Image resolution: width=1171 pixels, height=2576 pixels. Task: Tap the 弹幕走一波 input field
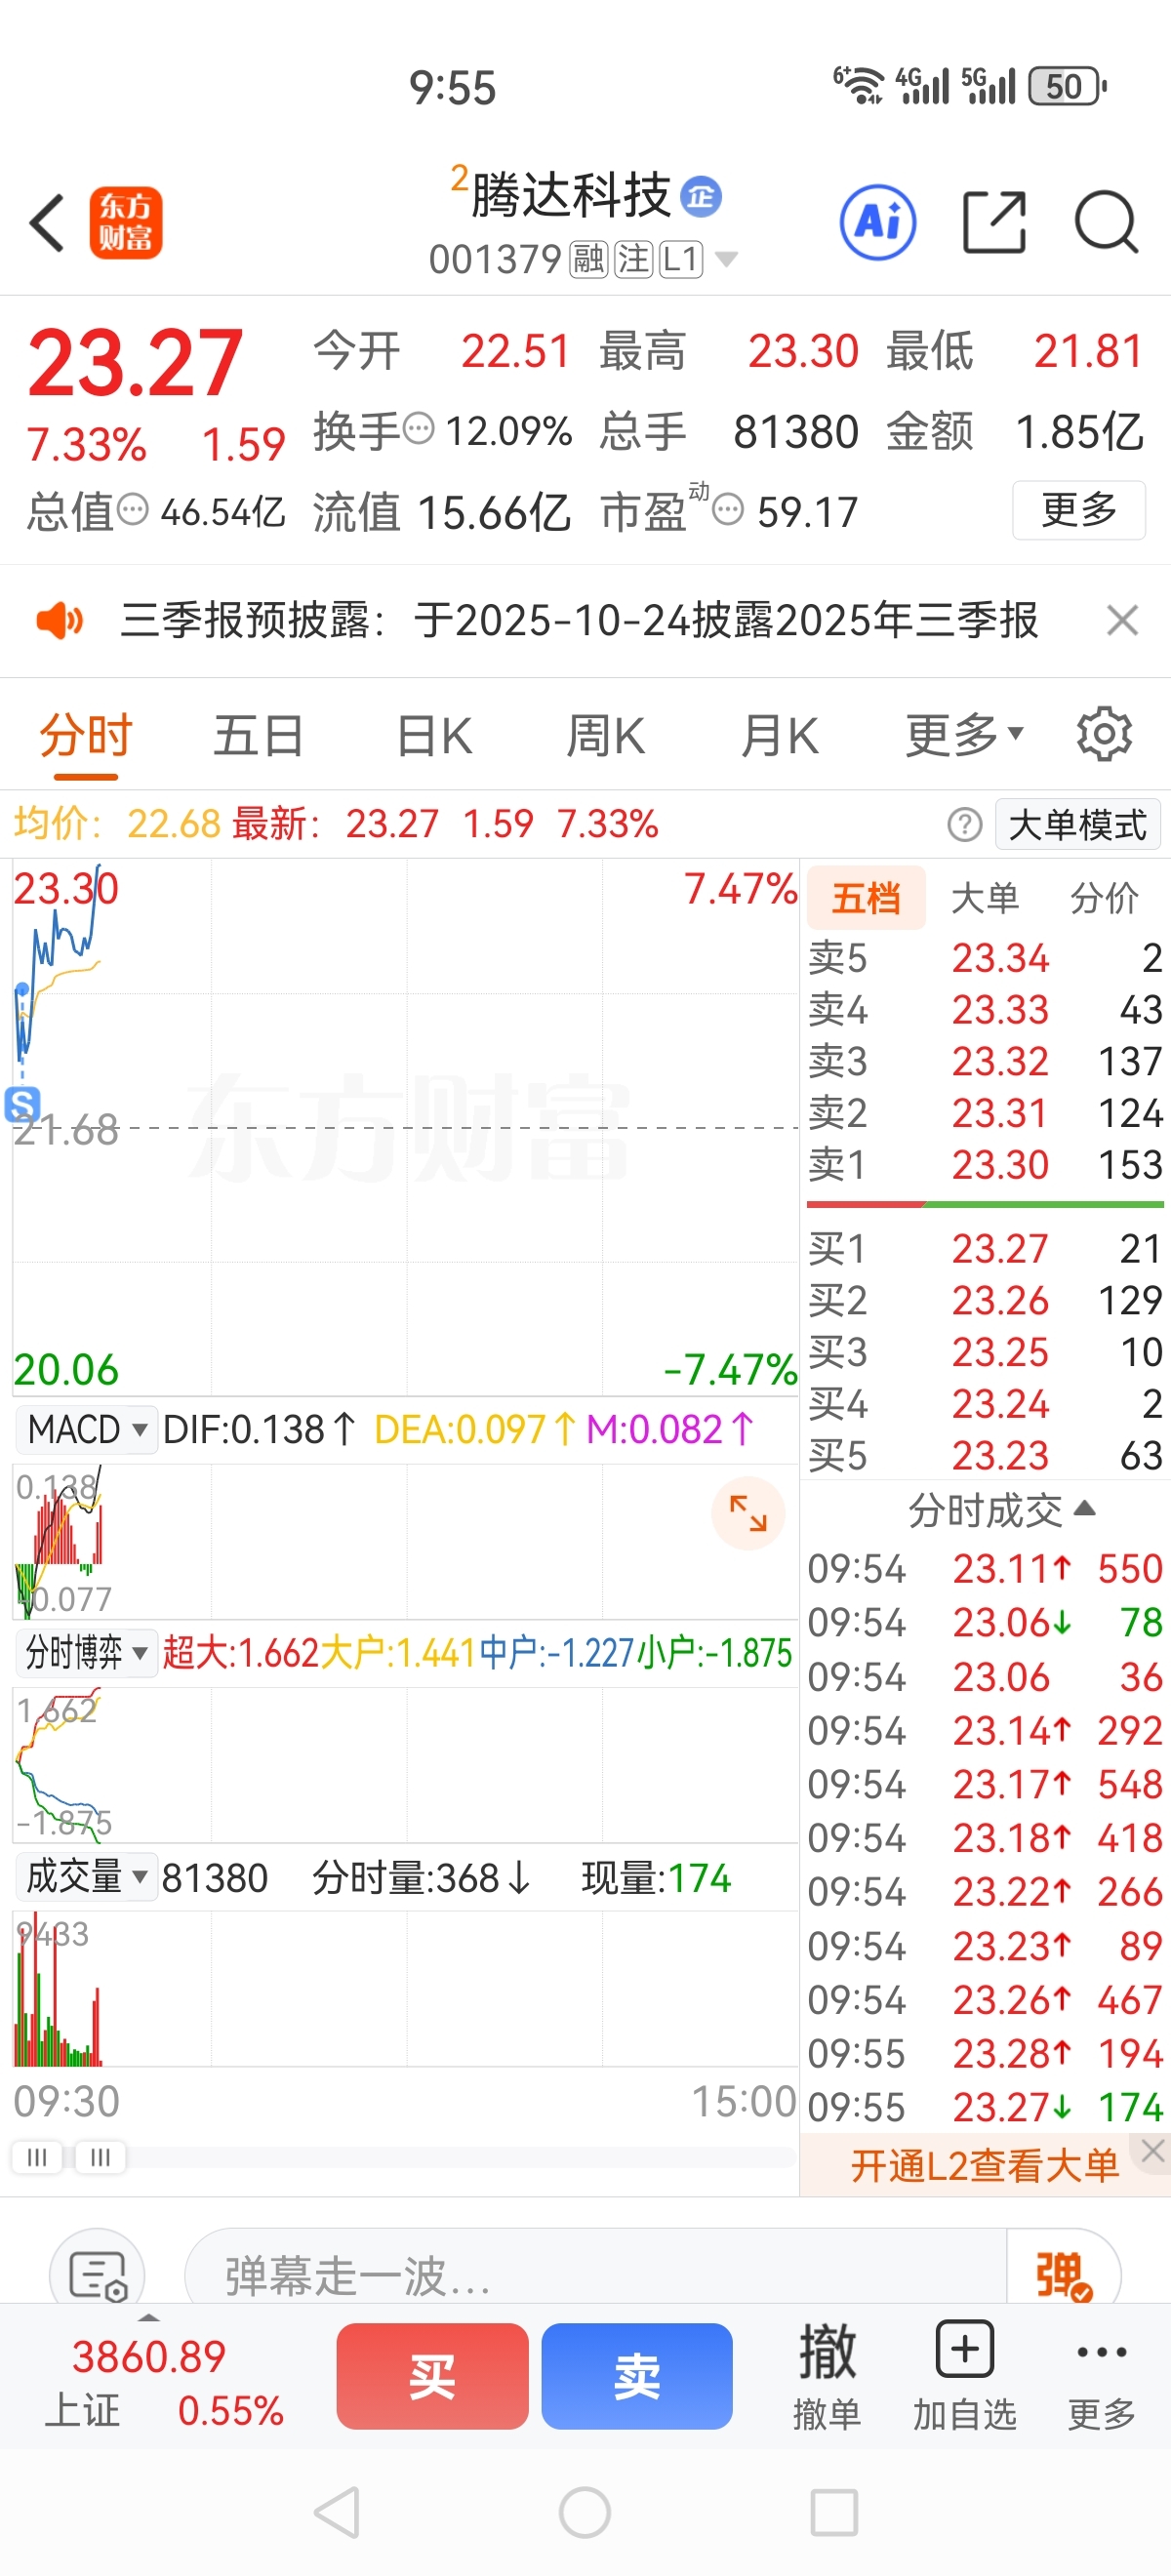pyautogui.click(x=596, y=2277)
